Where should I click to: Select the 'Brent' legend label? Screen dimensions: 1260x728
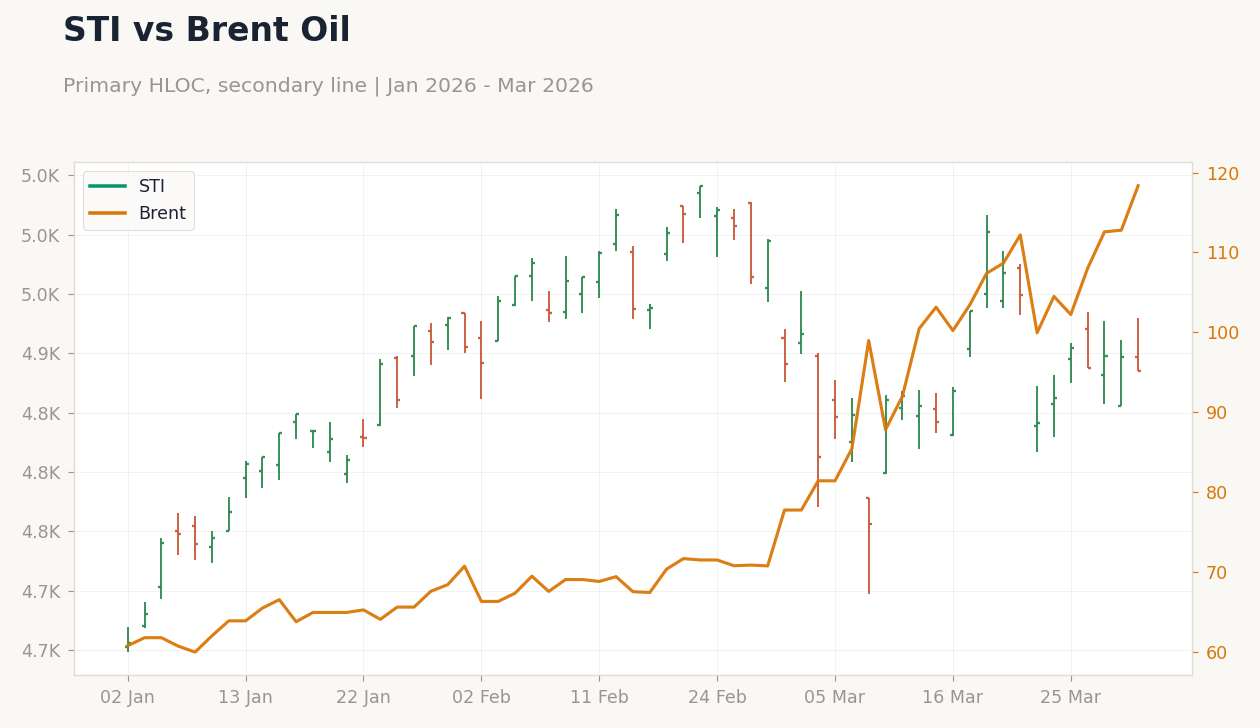point(162,213)
